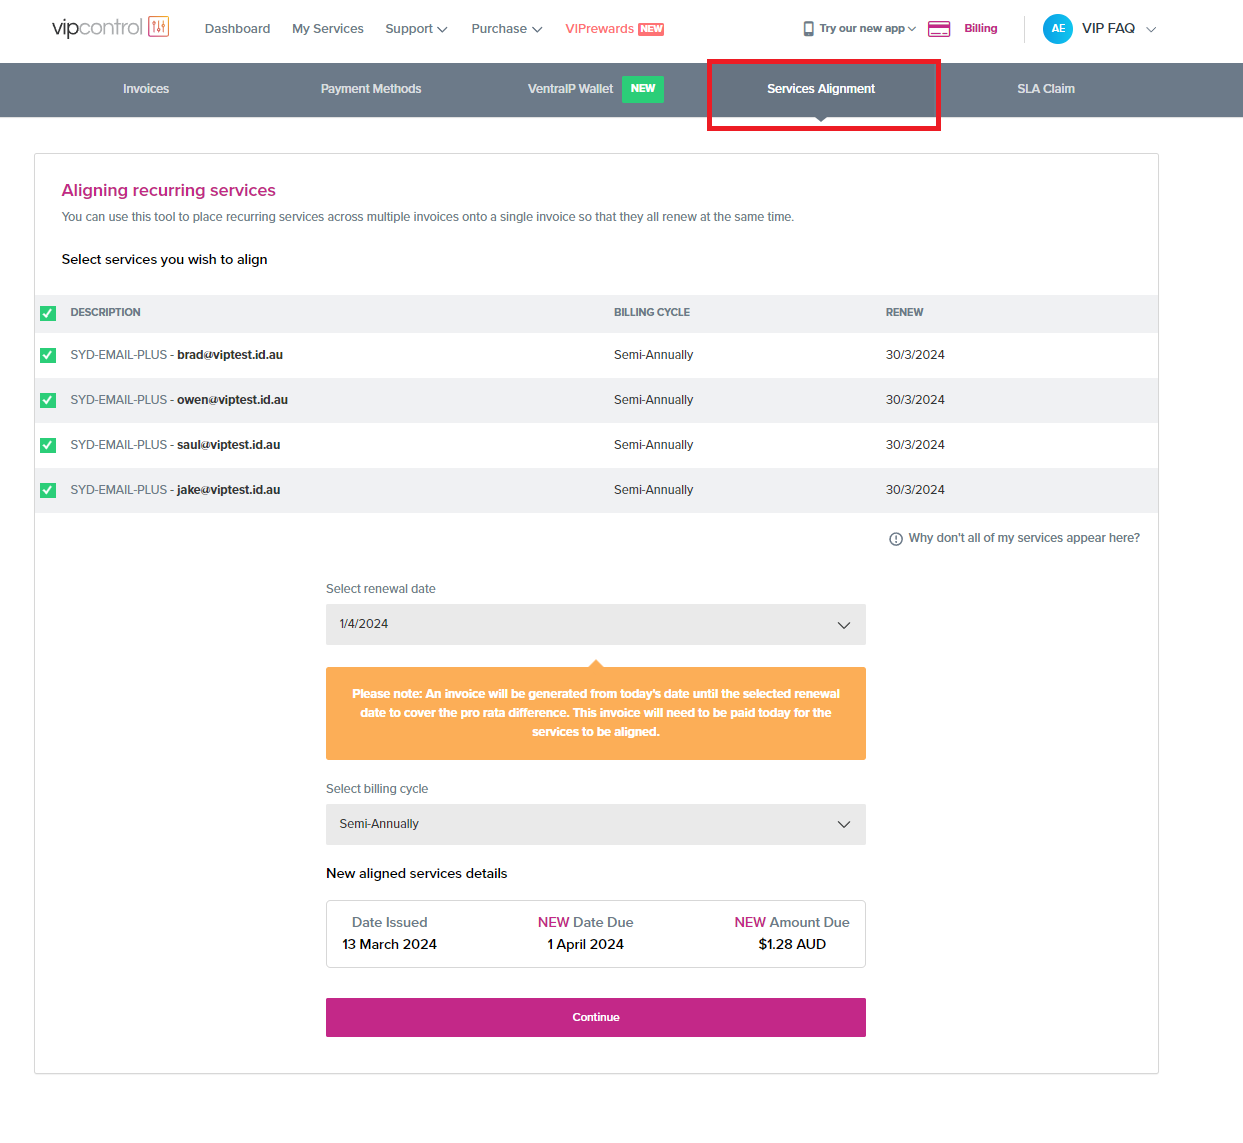Open the Payment Methods tab
The height and width of the screenshot is (1143, 1243).
[371, 89]
